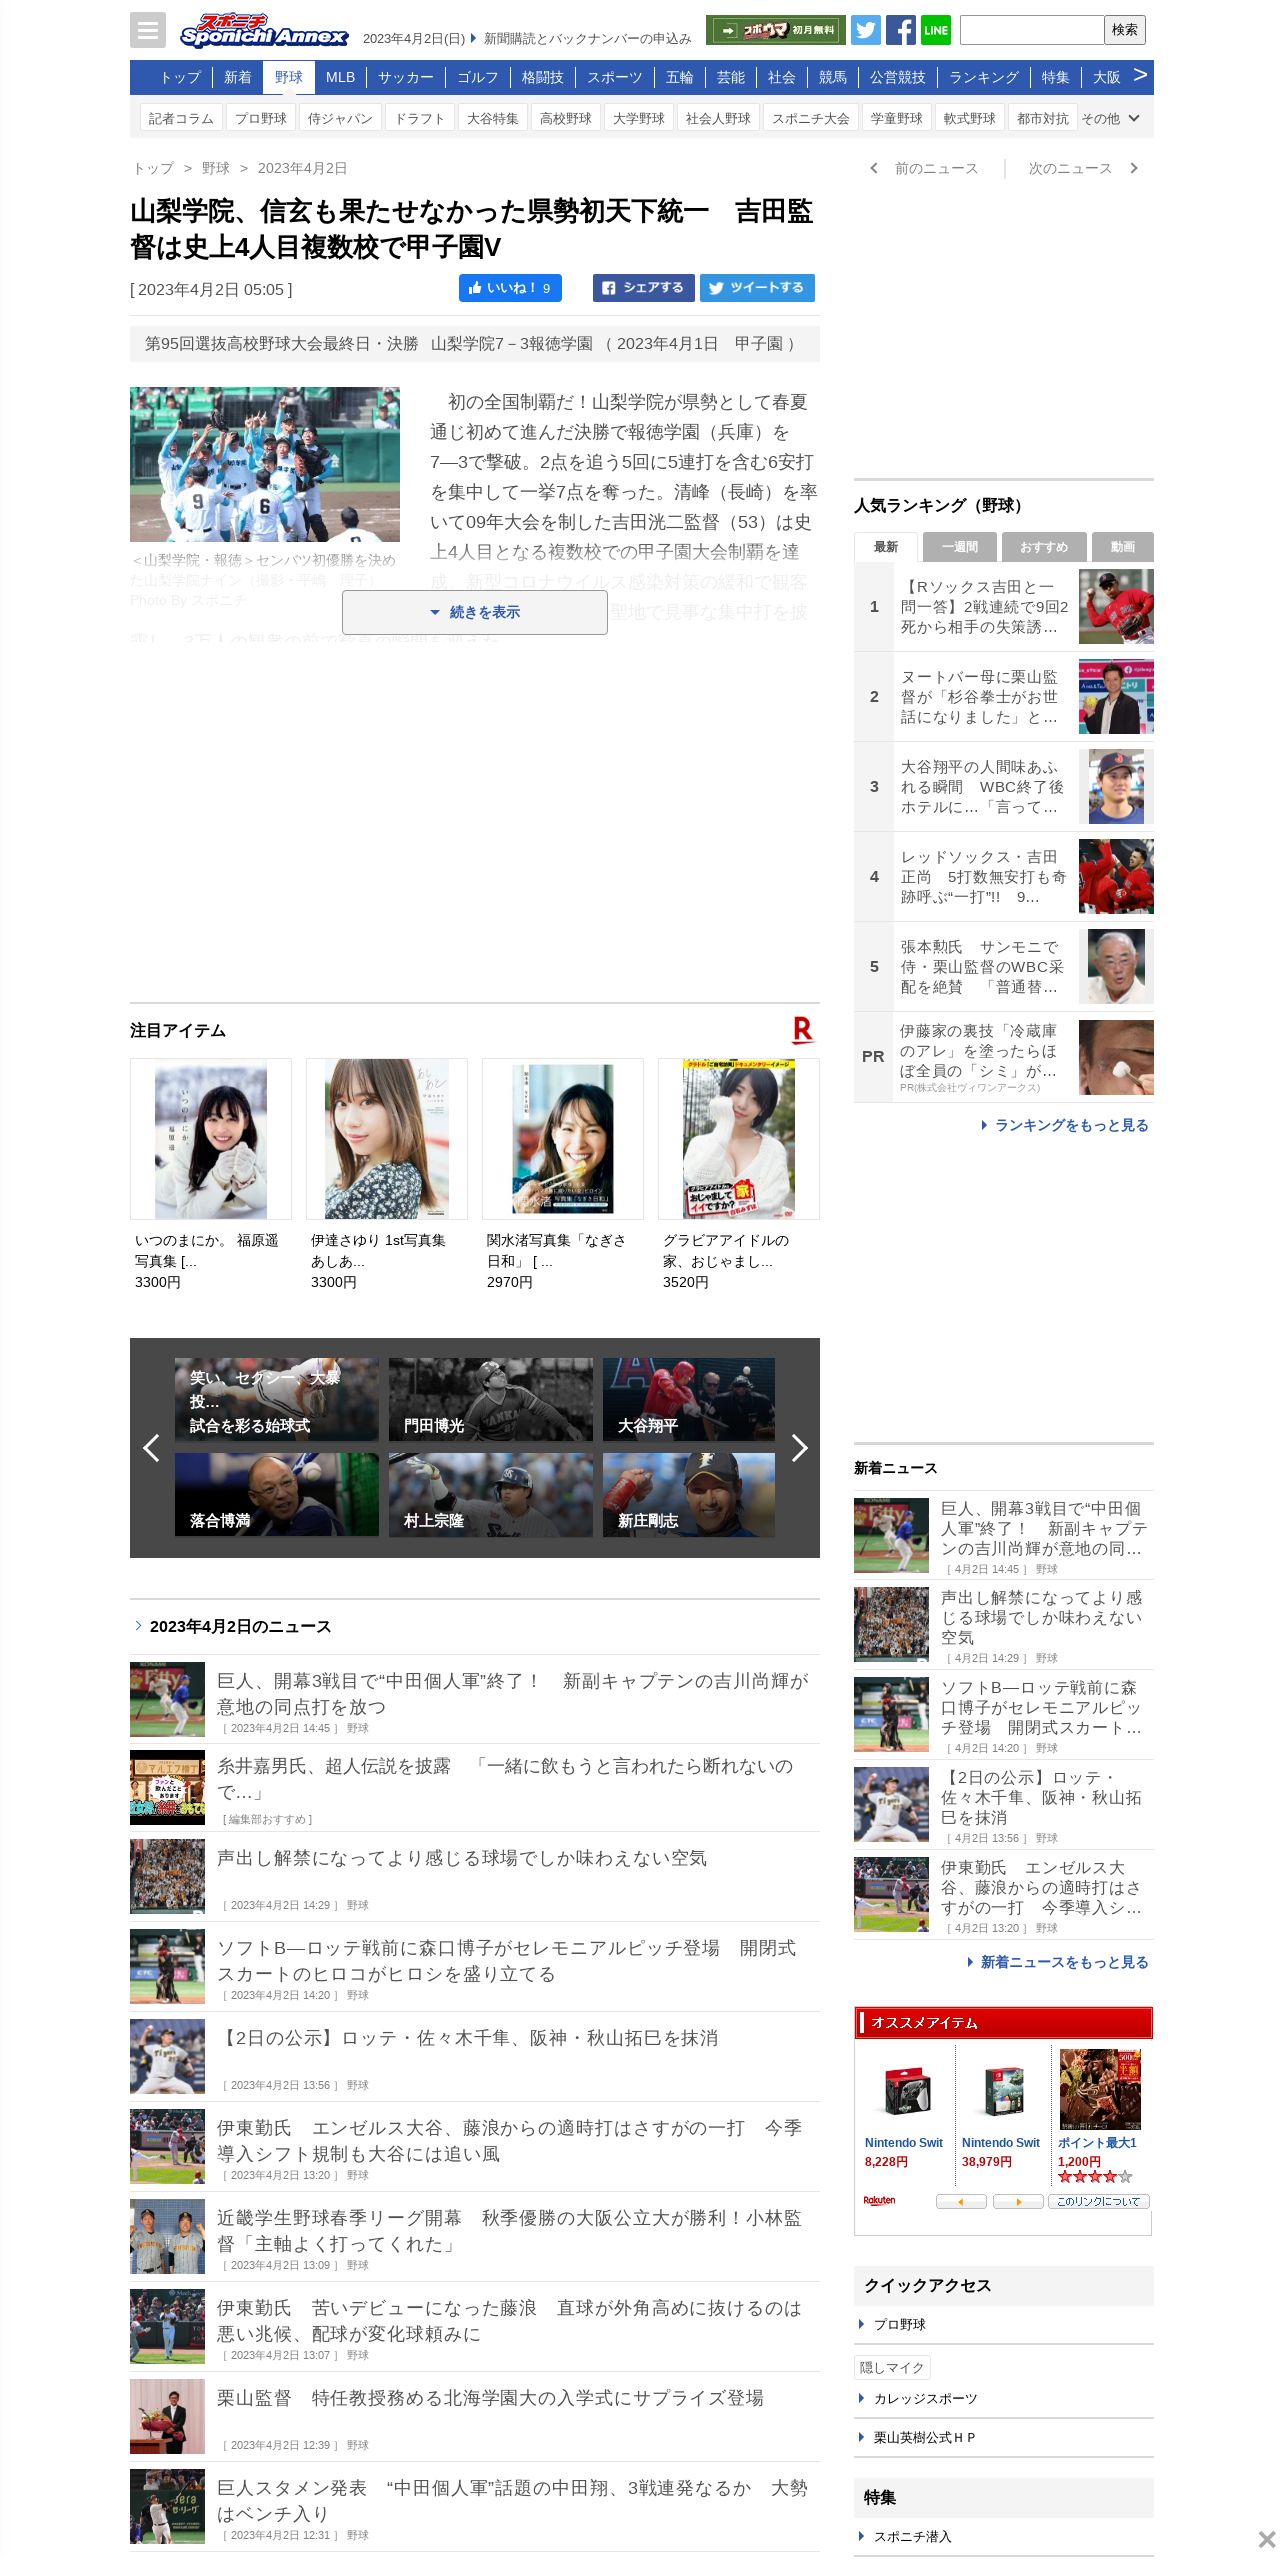Image resolution: width=1284 pixels, height=2568 pixels.
Task: Open 新聞購読とバックナンバーの申込み link
Action: [x=587, y=38]
